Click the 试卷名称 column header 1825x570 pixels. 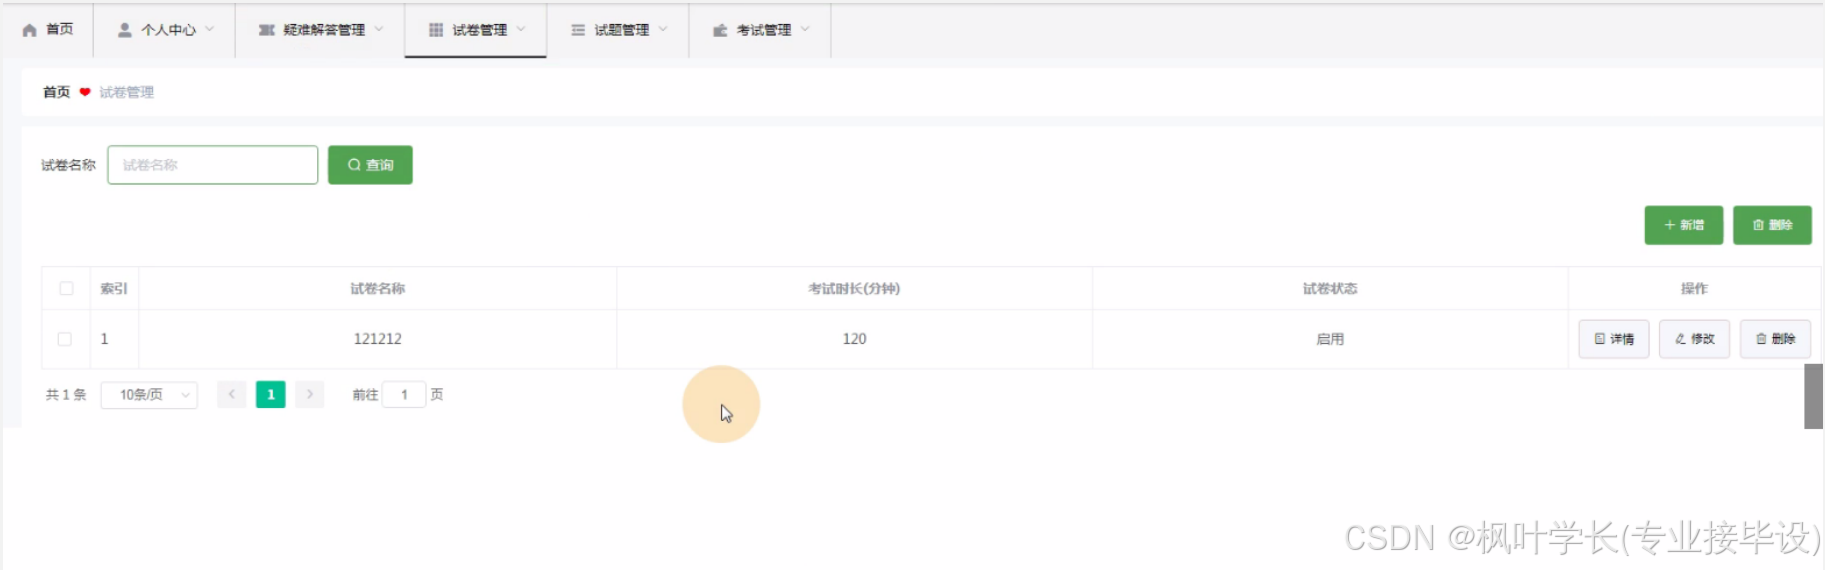(x=378, y=288)
